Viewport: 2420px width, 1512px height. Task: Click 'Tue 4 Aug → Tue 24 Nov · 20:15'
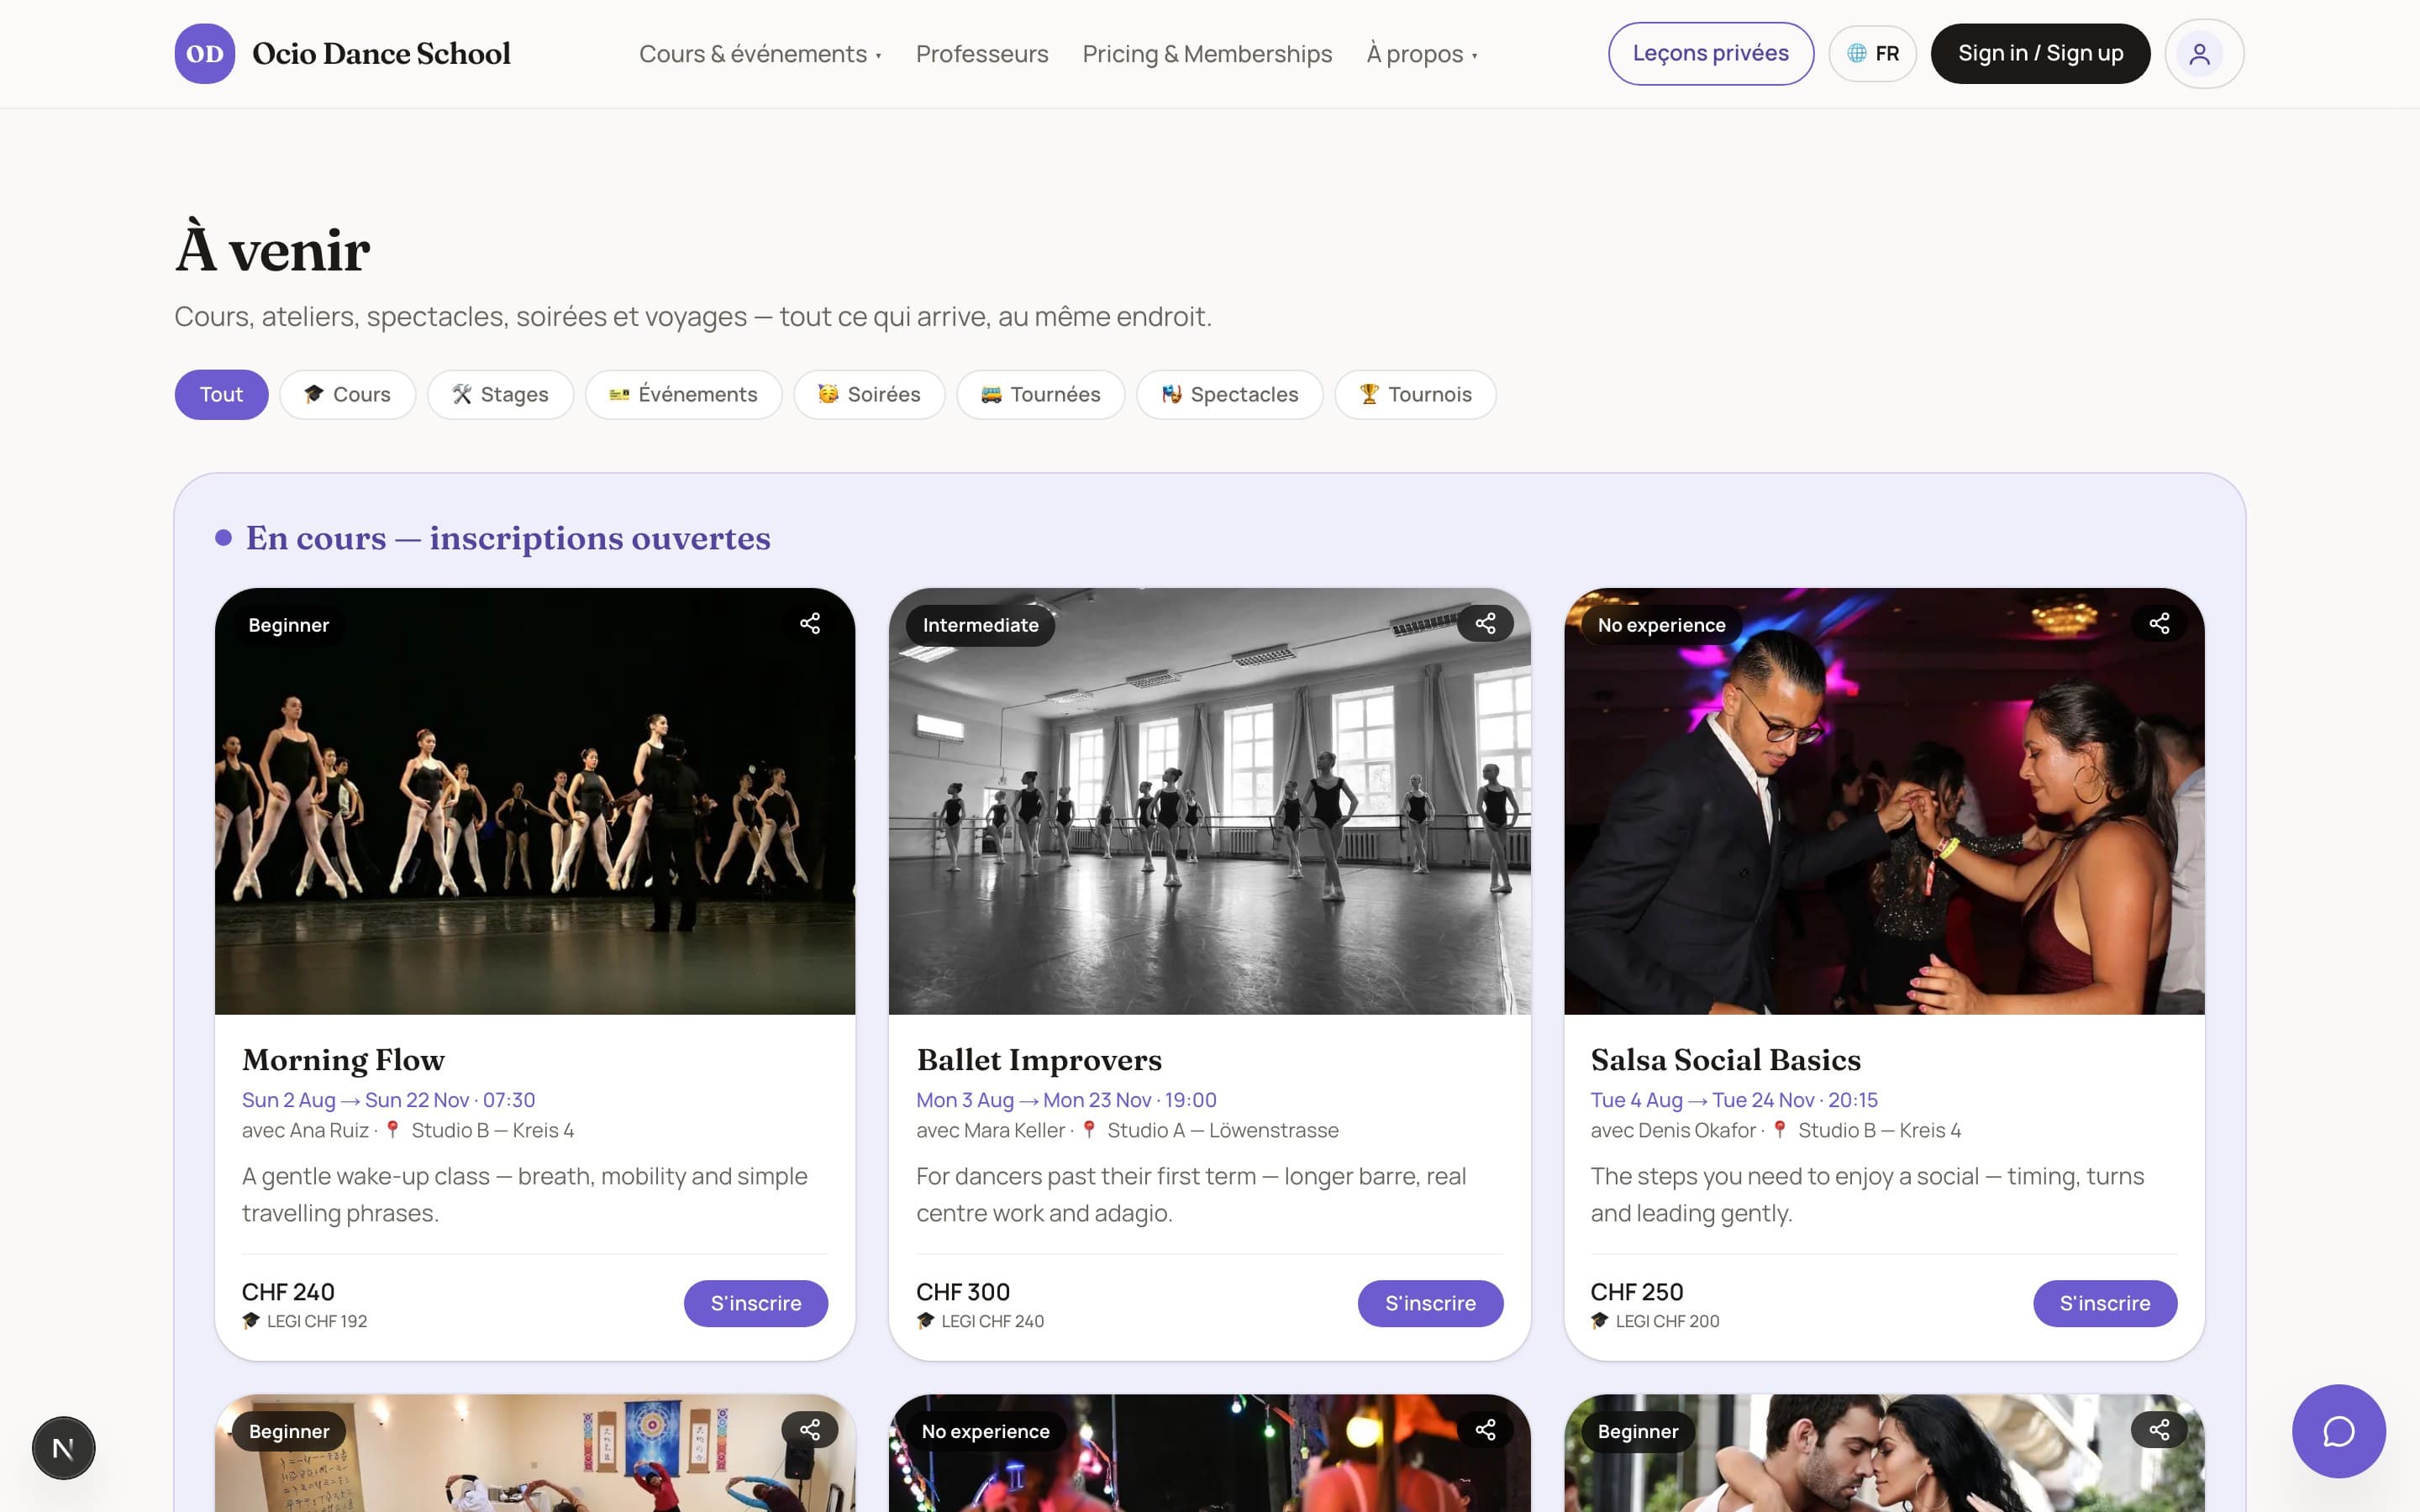(1734, 1100)
